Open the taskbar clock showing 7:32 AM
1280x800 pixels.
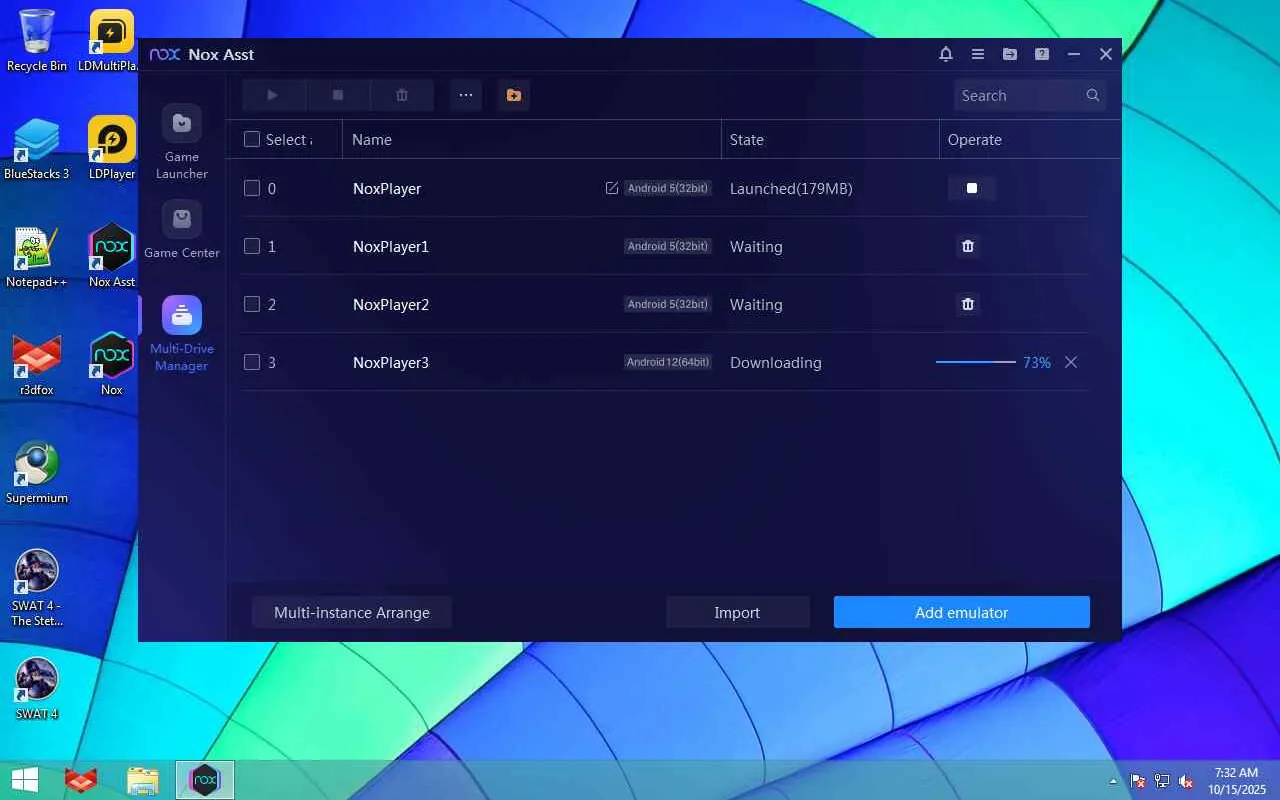(x=1236, y=781)
